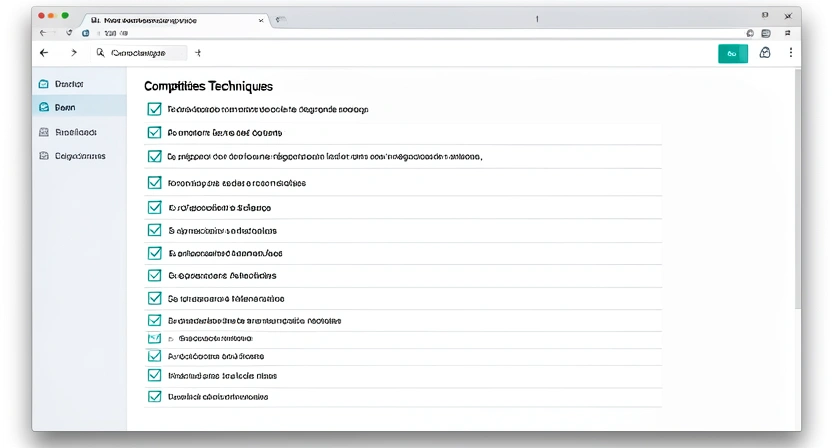Toggle the last checkbox in the list
This screenshot has height=448, width=832.
pos(154,396)
